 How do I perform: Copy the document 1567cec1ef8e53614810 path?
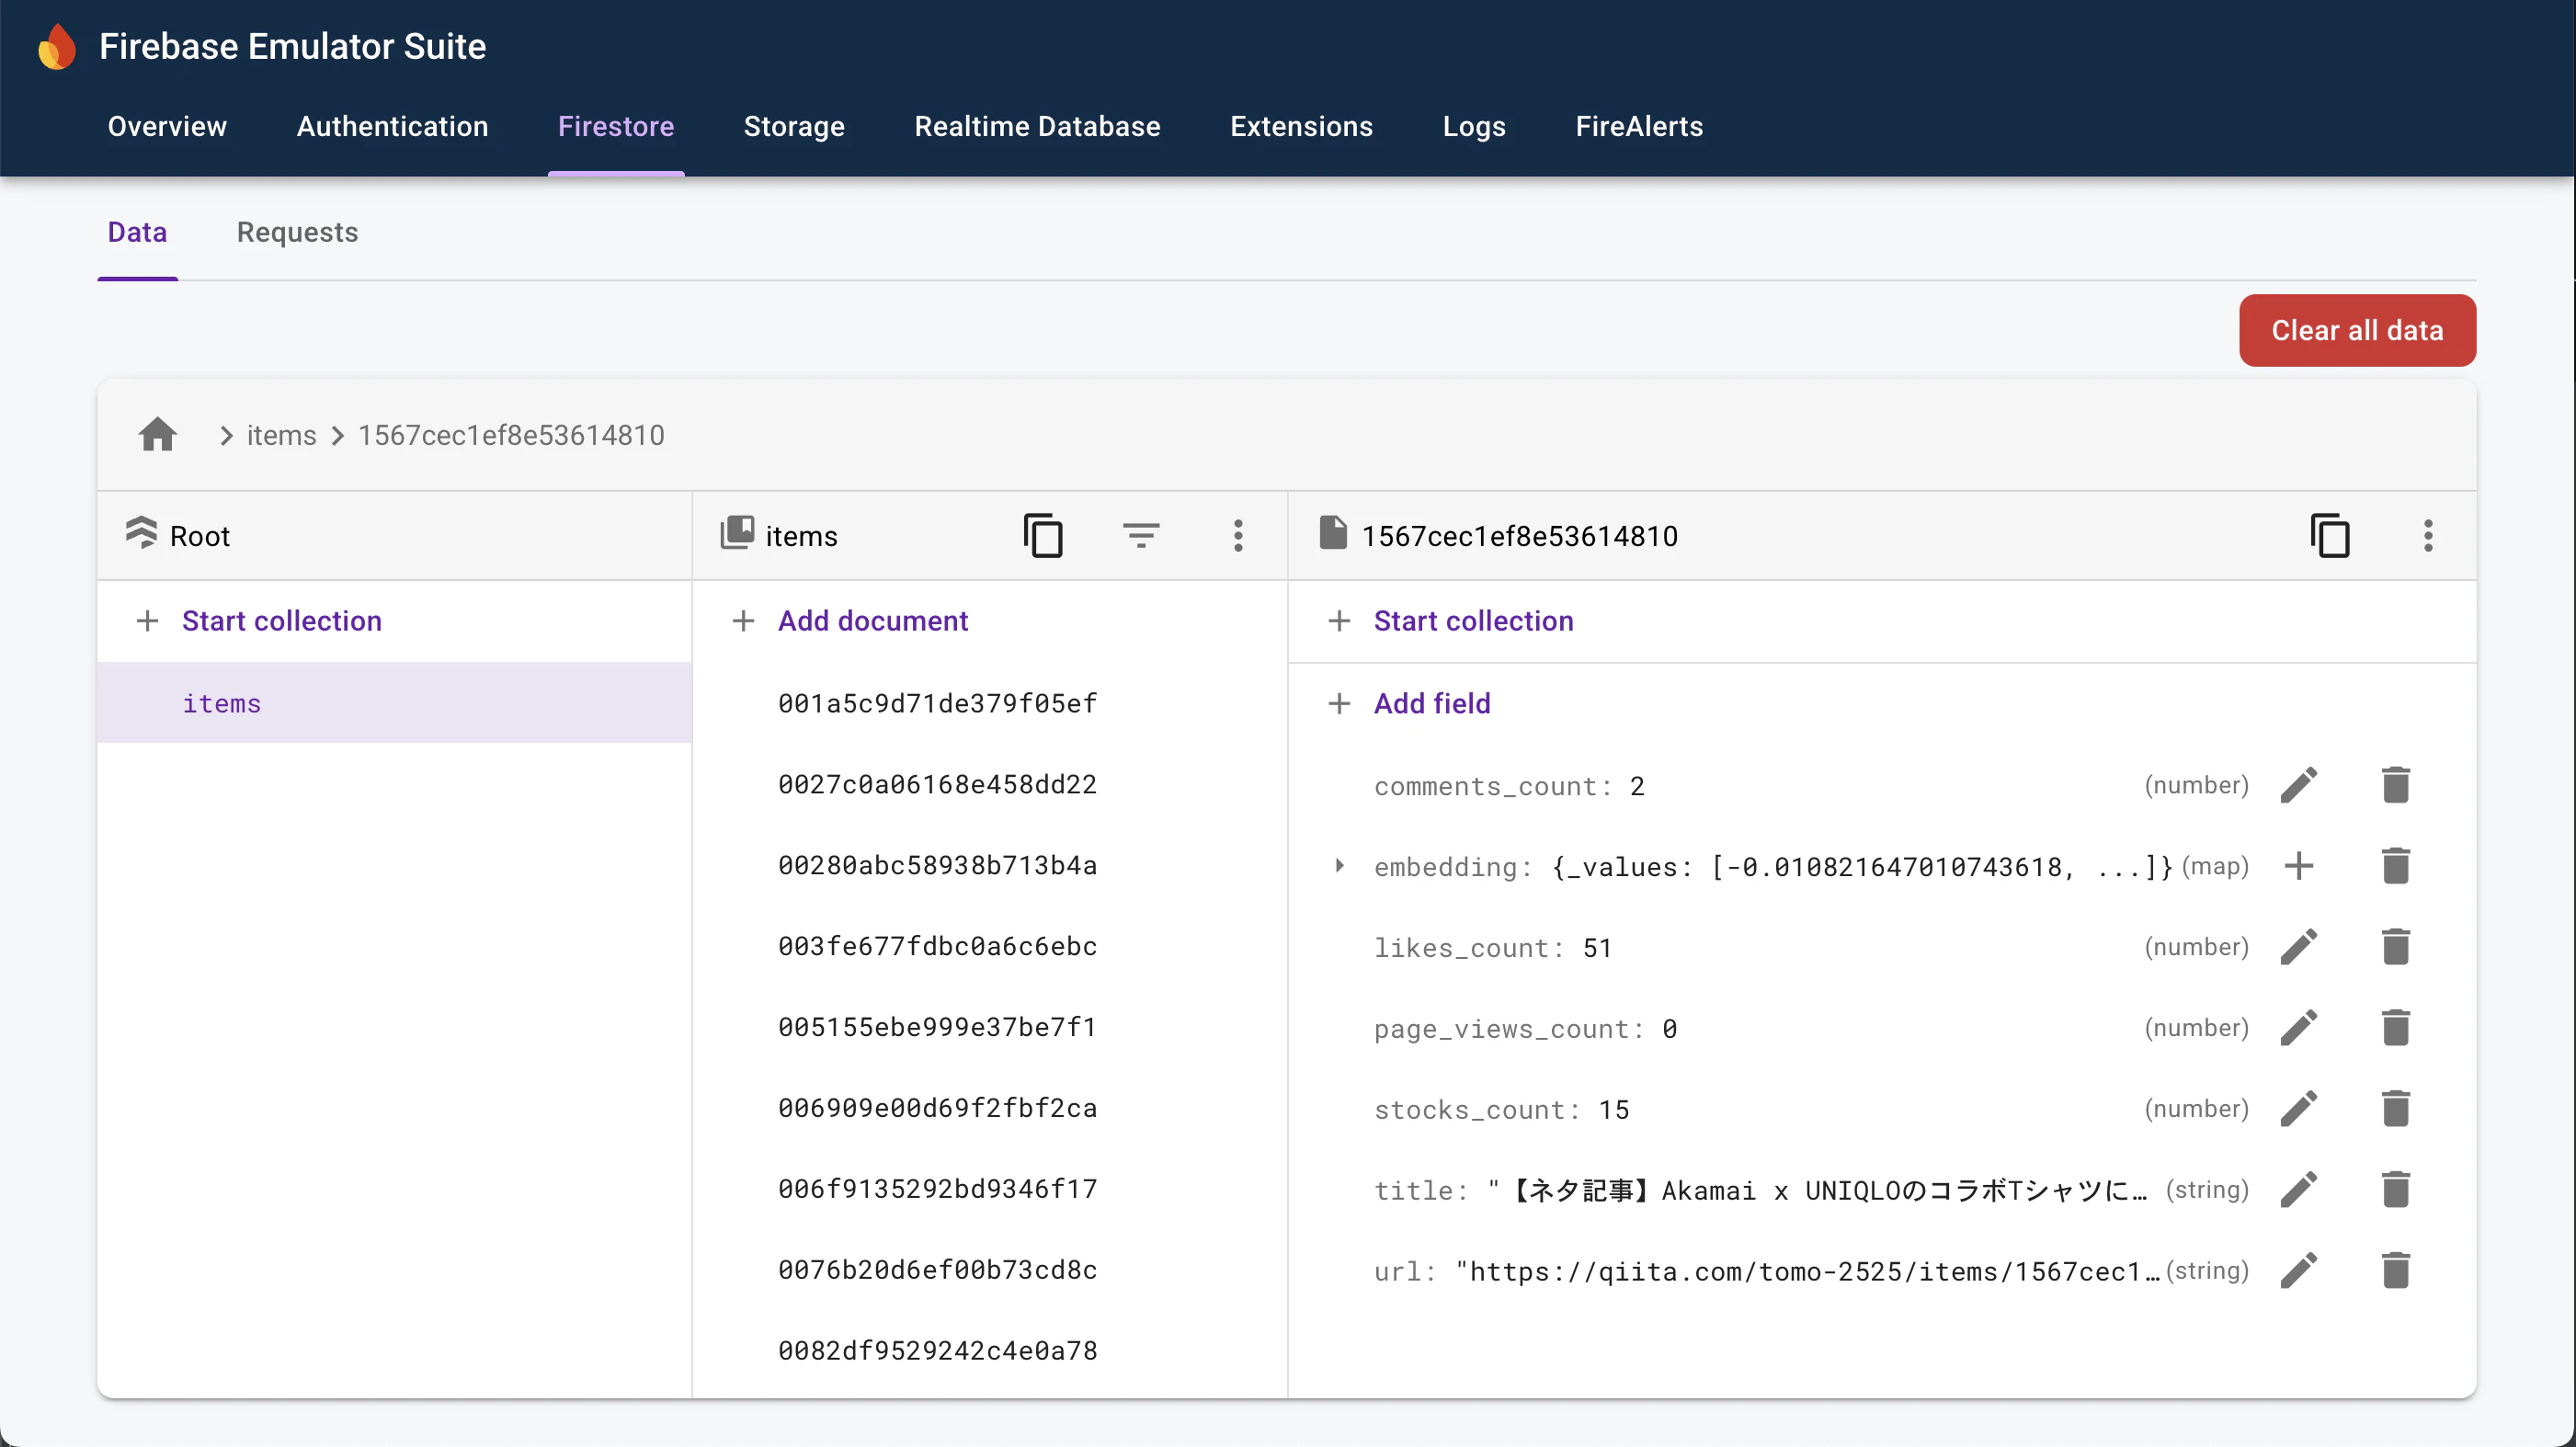click(2330, 536)
